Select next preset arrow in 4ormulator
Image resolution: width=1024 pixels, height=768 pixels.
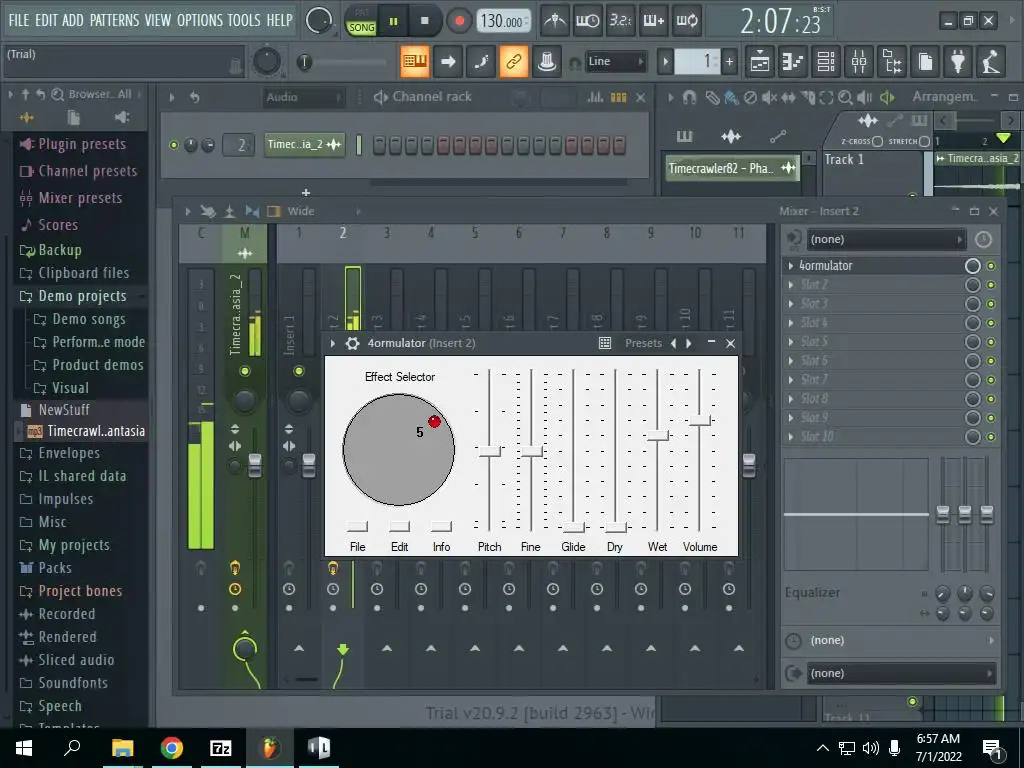688,344
